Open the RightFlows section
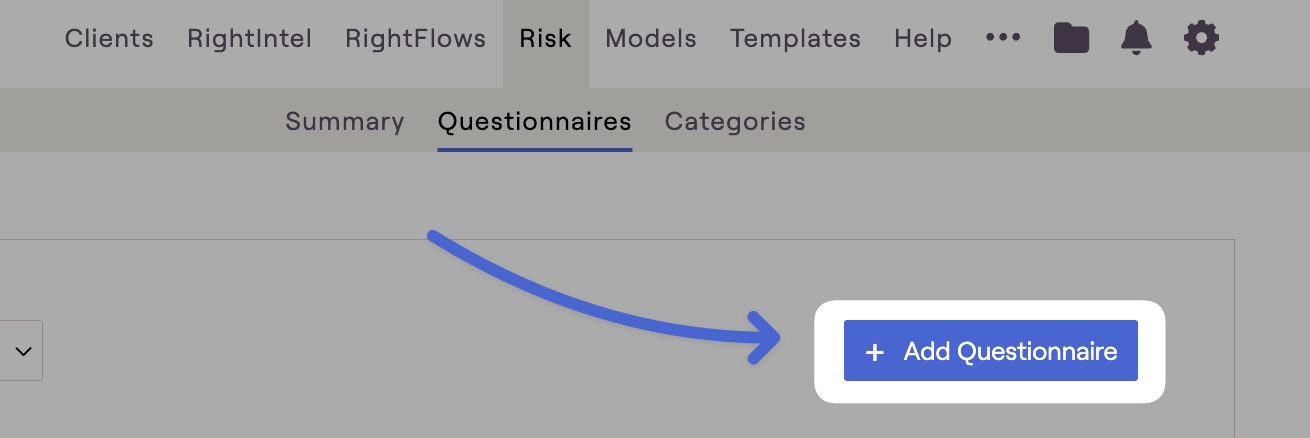Image resolution: width=1310 pixels, height=438 pixels. point(415,39)
